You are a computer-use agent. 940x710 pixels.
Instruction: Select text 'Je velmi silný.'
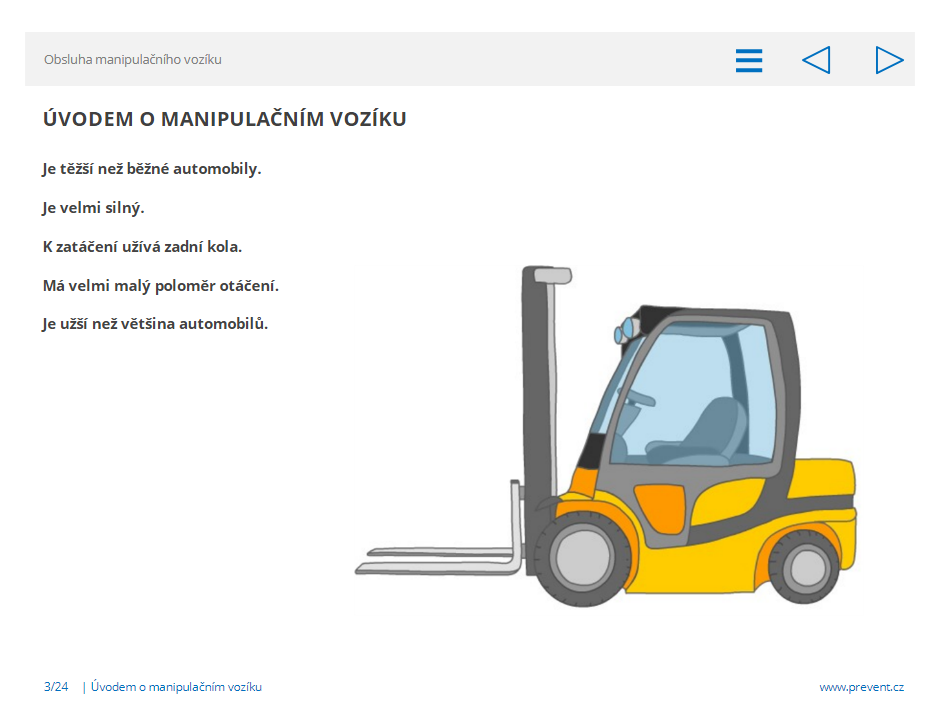[94, 208]
